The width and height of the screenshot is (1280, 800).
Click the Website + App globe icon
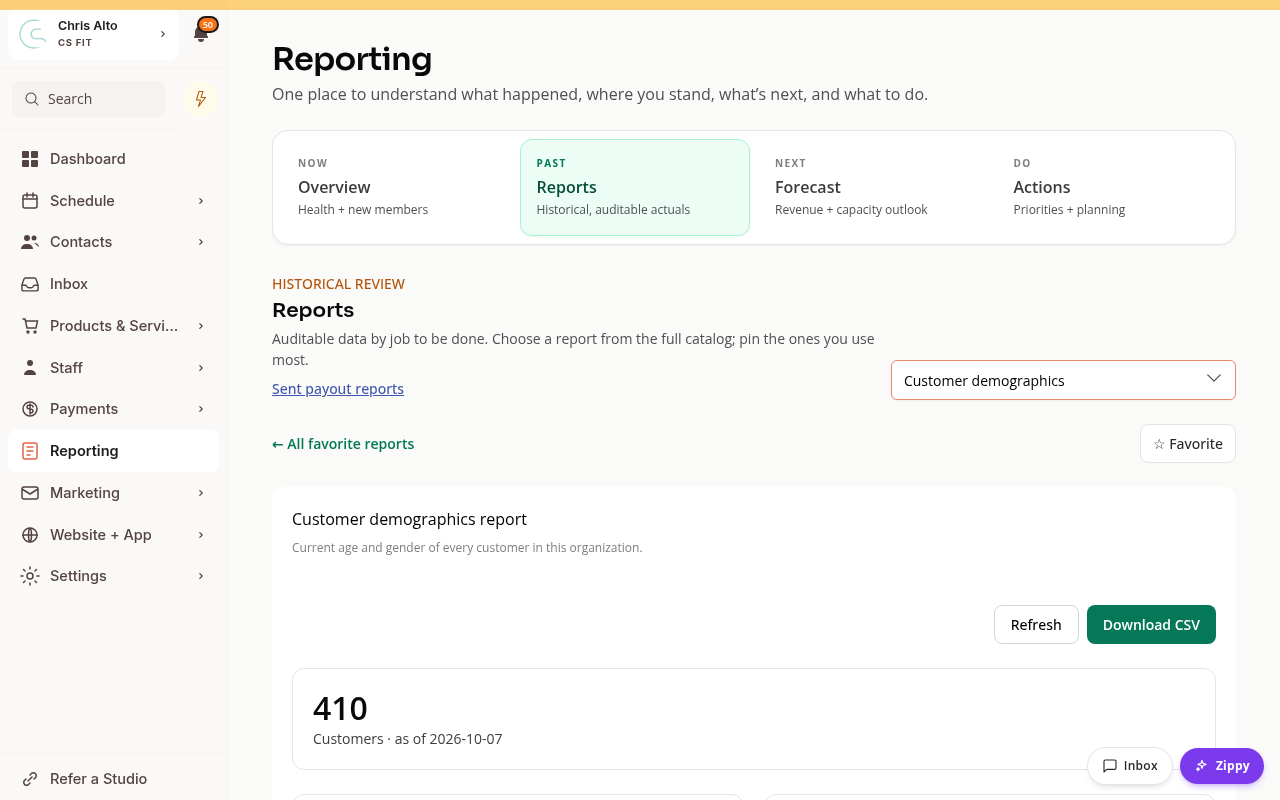(x=30, y=535)
